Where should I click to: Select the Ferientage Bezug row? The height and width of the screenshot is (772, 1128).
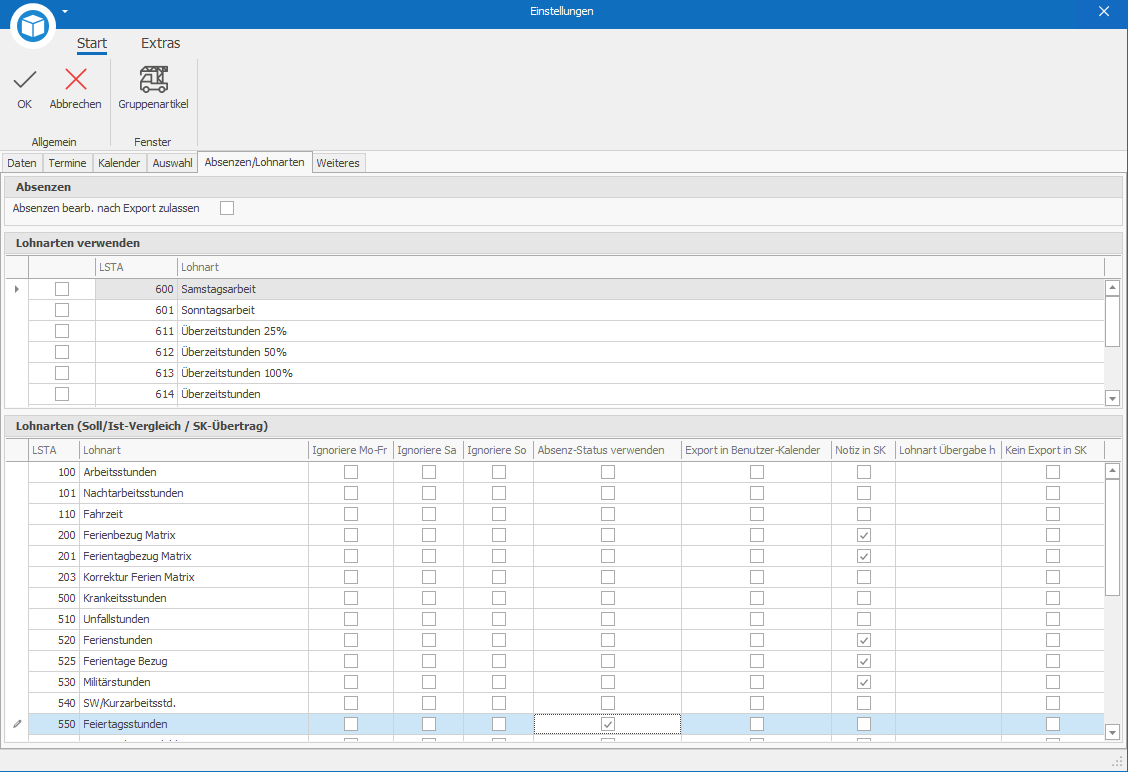566,661
